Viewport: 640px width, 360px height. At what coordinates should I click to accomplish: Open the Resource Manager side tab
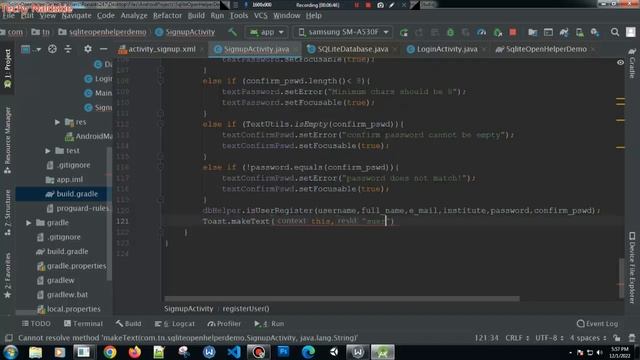(x=7, y=140)
